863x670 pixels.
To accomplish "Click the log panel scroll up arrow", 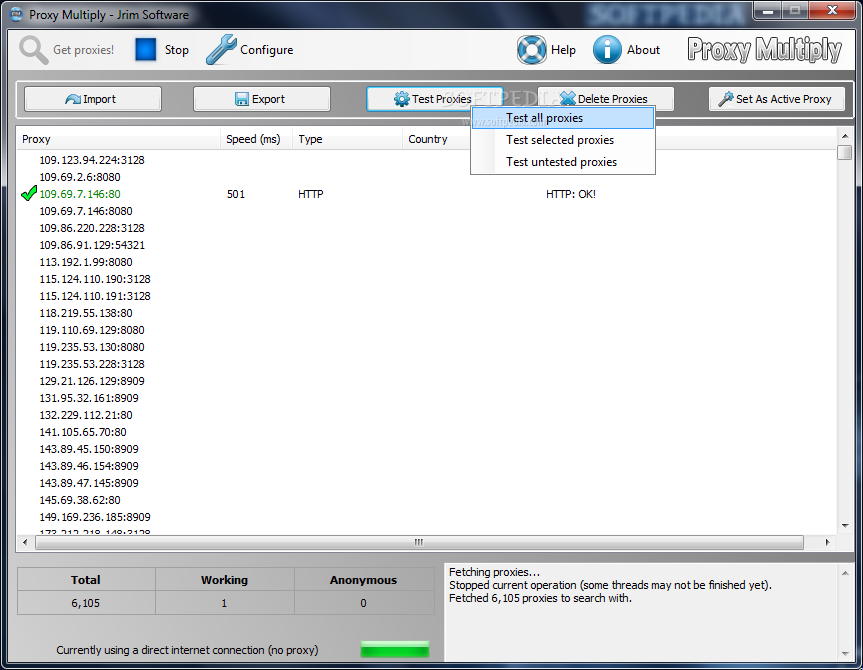I will pos(845,574).
